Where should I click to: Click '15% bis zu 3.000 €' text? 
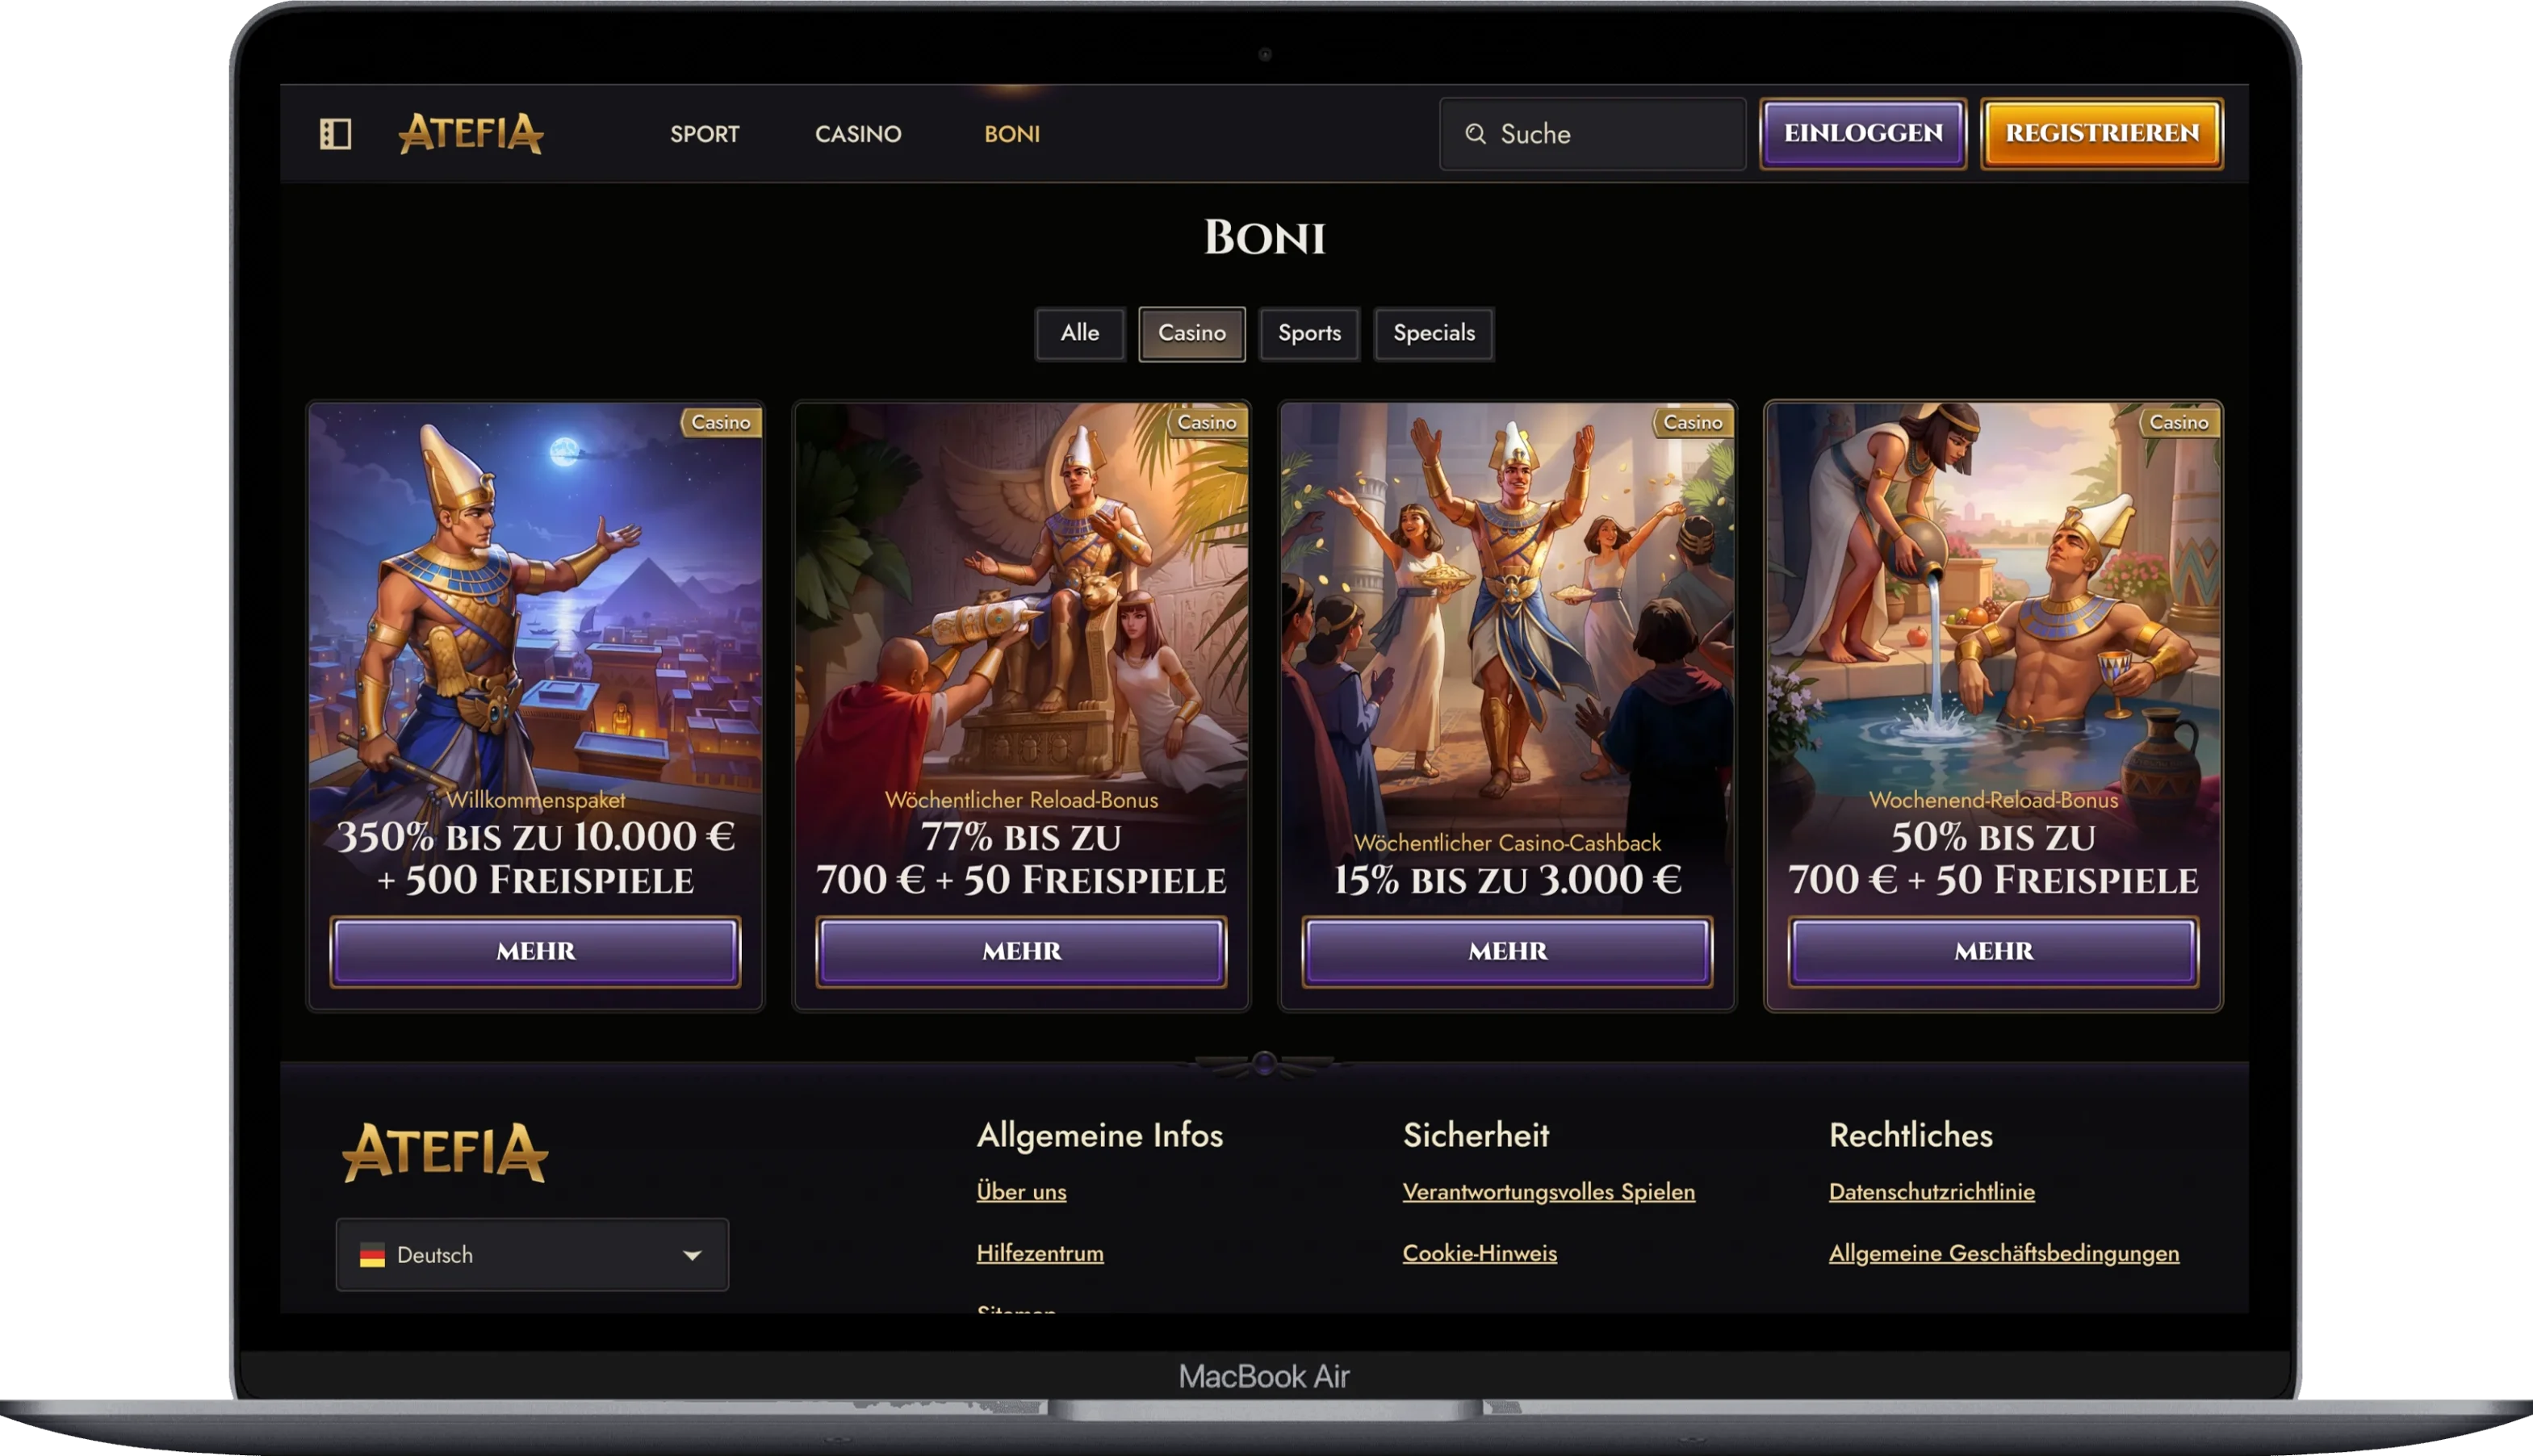[1507, 880]
